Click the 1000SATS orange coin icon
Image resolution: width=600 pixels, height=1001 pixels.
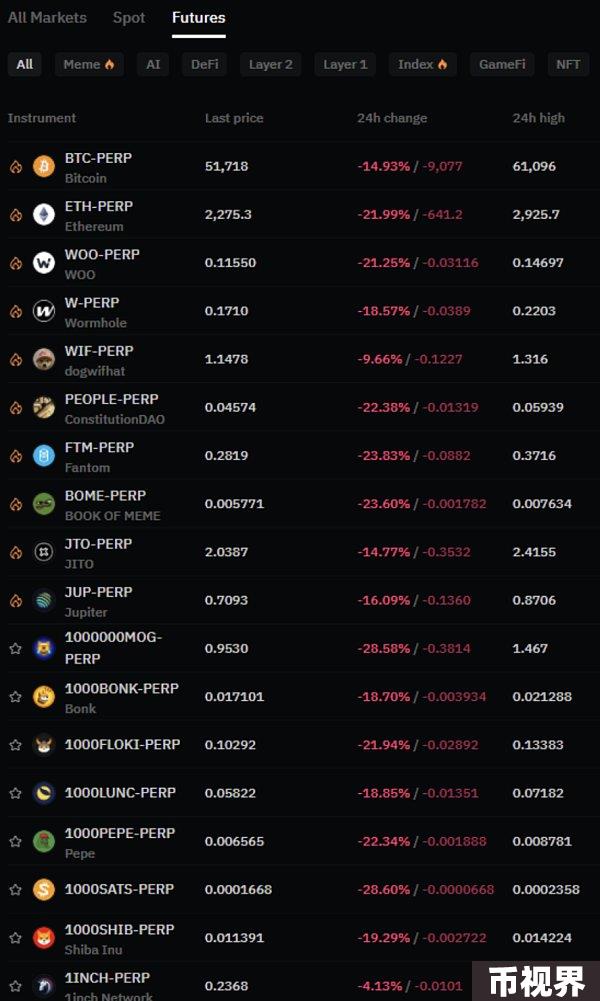point(44,889)
